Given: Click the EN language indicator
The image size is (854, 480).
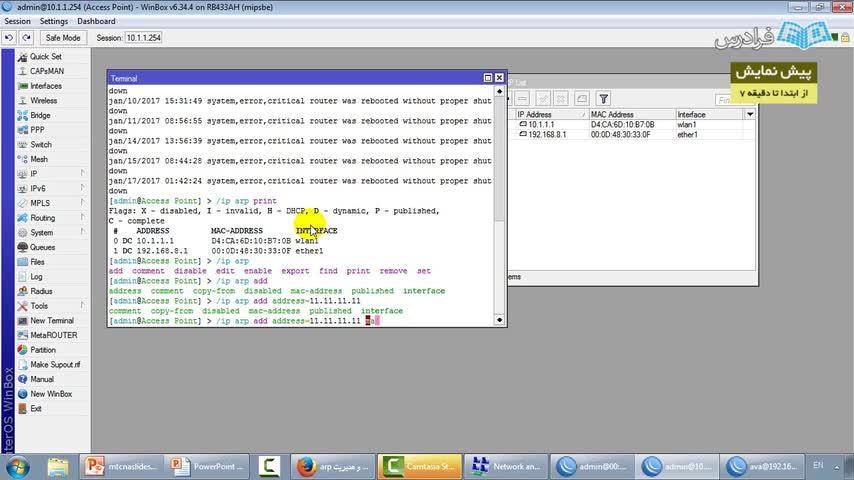Looking at the screenshot, I should [818, 465].
